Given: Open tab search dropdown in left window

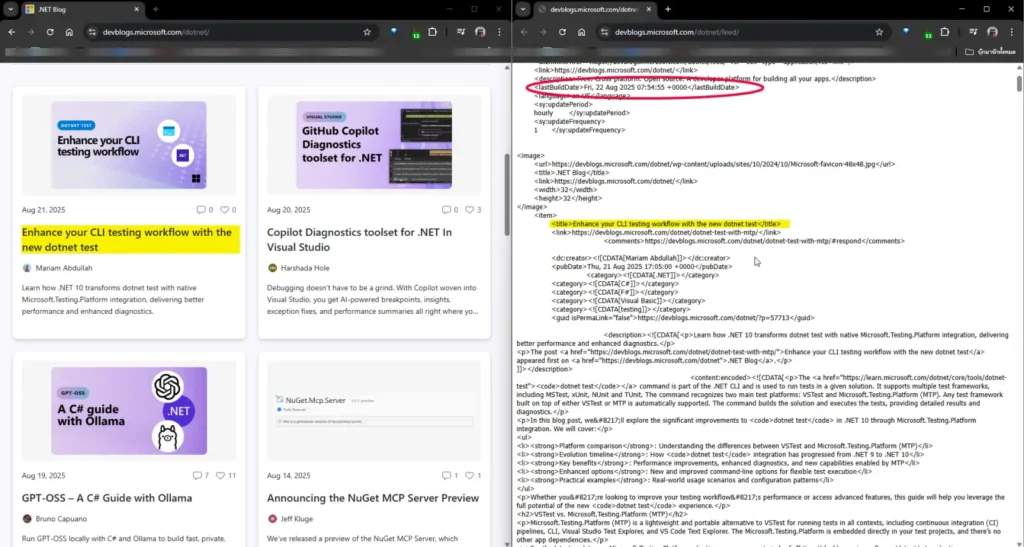Looking at the screenshot, I should pos(10,9).
